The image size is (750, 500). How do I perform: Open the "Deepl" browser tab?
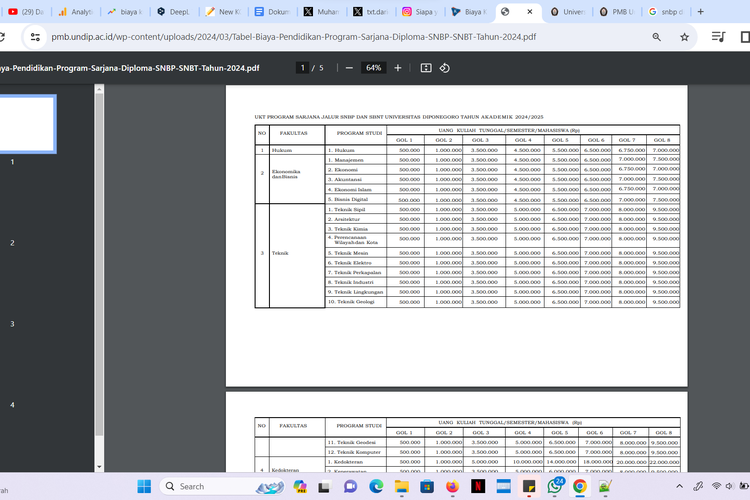pos(174,11)
